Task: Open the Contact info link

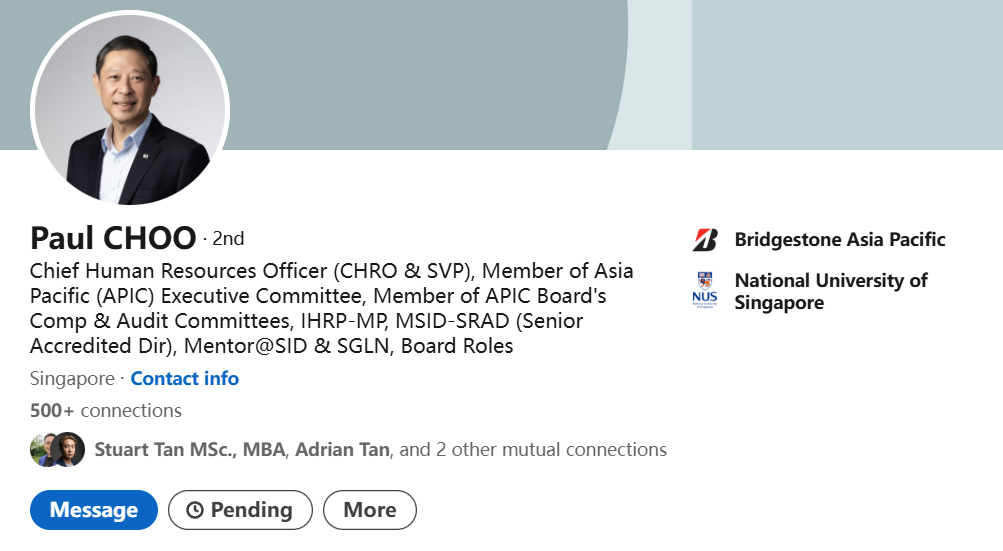Action: [x=185, y=379]
